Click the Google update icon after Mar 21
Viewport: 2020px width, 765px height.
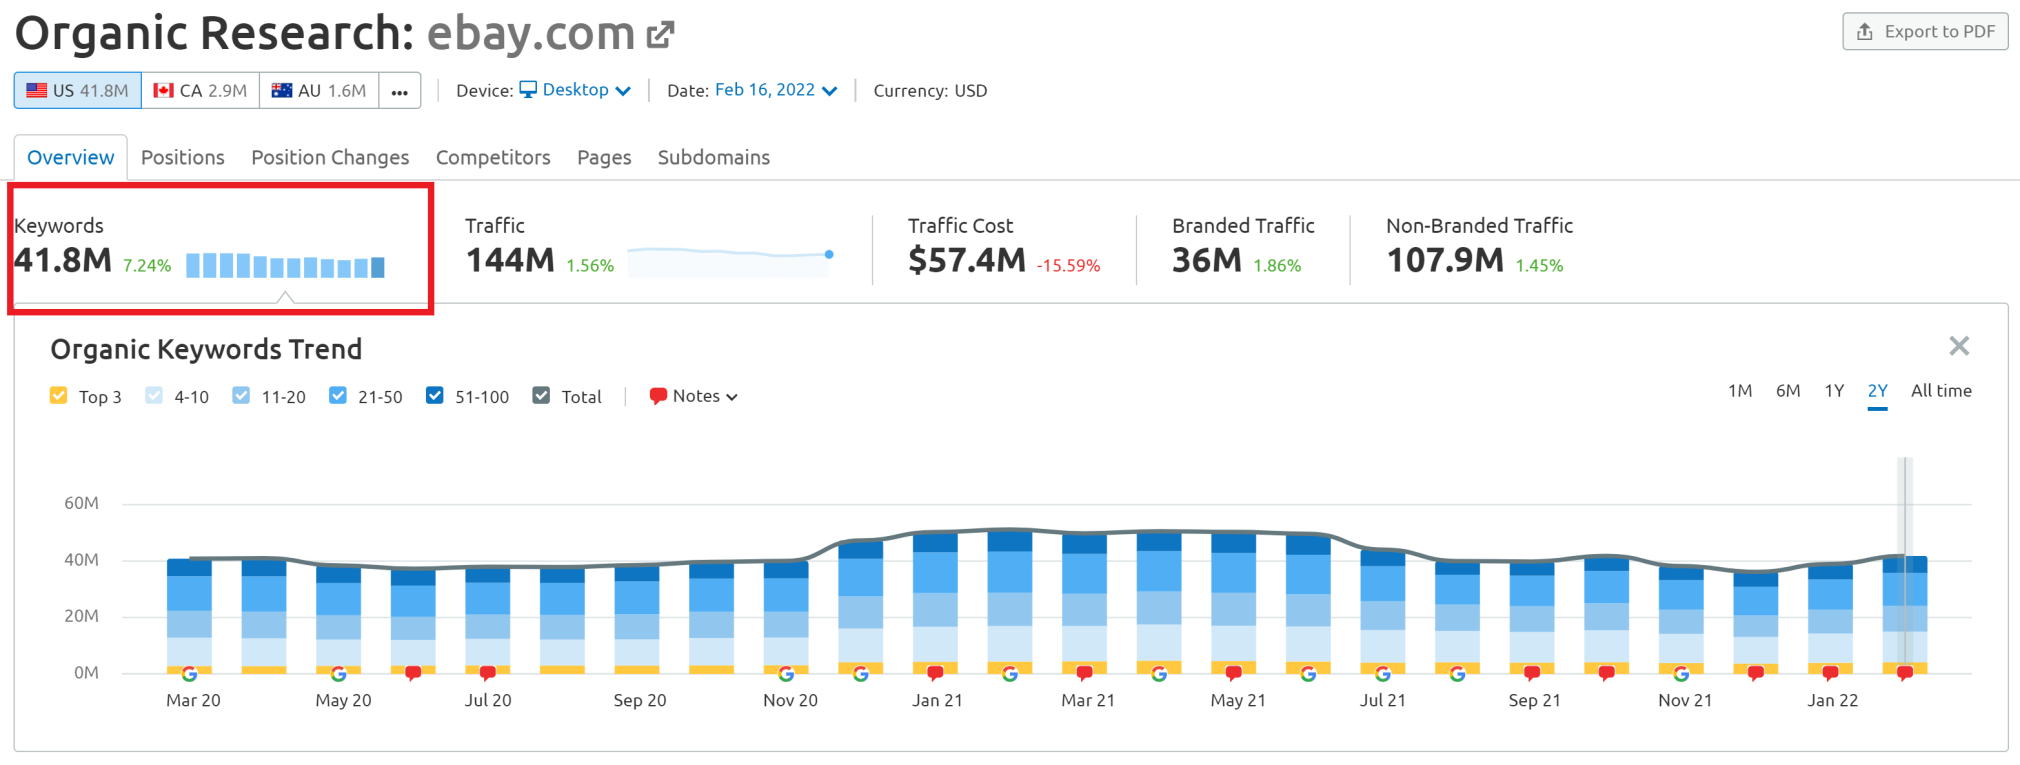[x=1159, y=674]
